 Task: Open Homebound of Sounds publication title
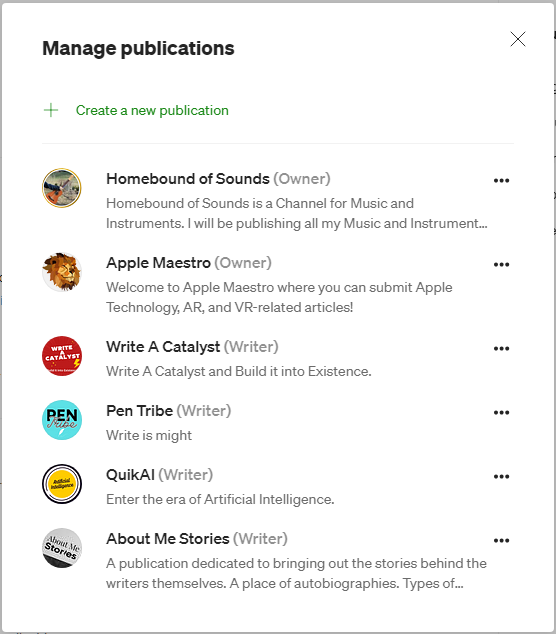[x=188, y=179]
